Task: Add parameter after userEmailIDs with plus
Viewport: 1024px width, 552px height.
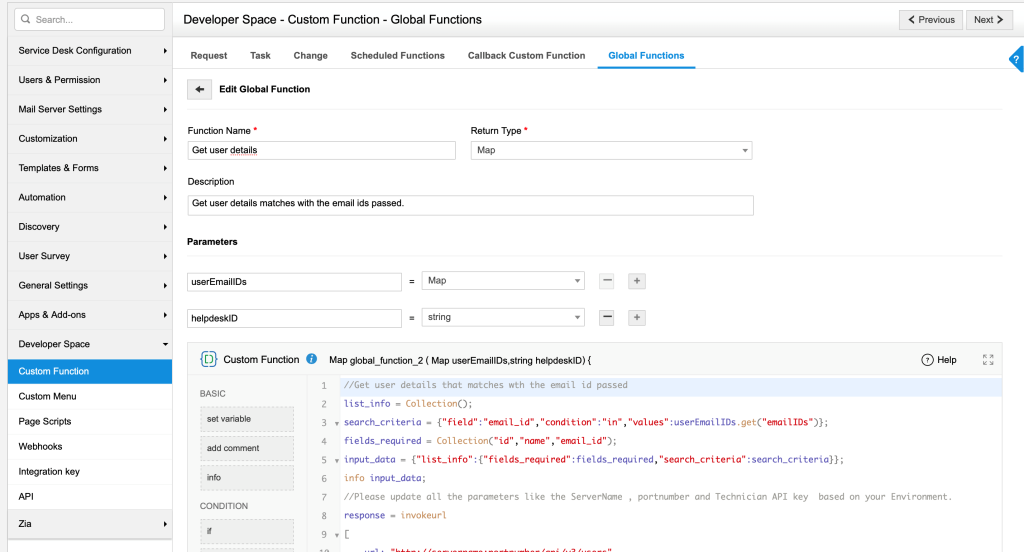Action: tap(637, 281)
